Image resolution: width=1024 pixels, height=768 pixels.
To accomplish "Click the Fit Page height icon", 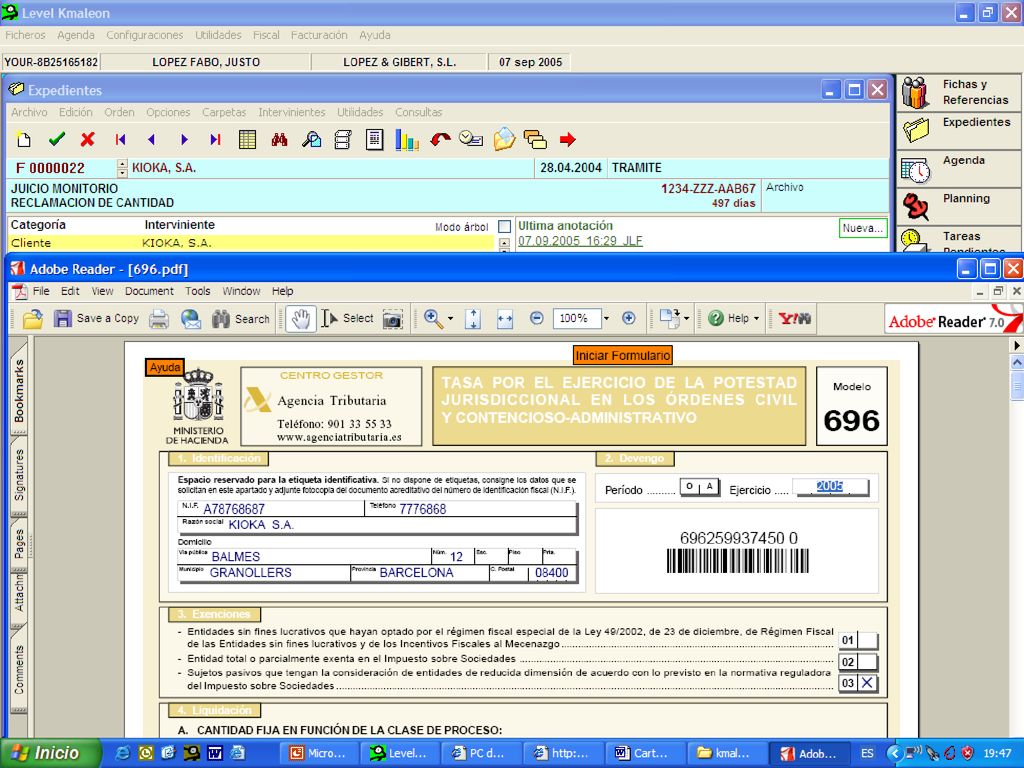I will coord(473,319).
